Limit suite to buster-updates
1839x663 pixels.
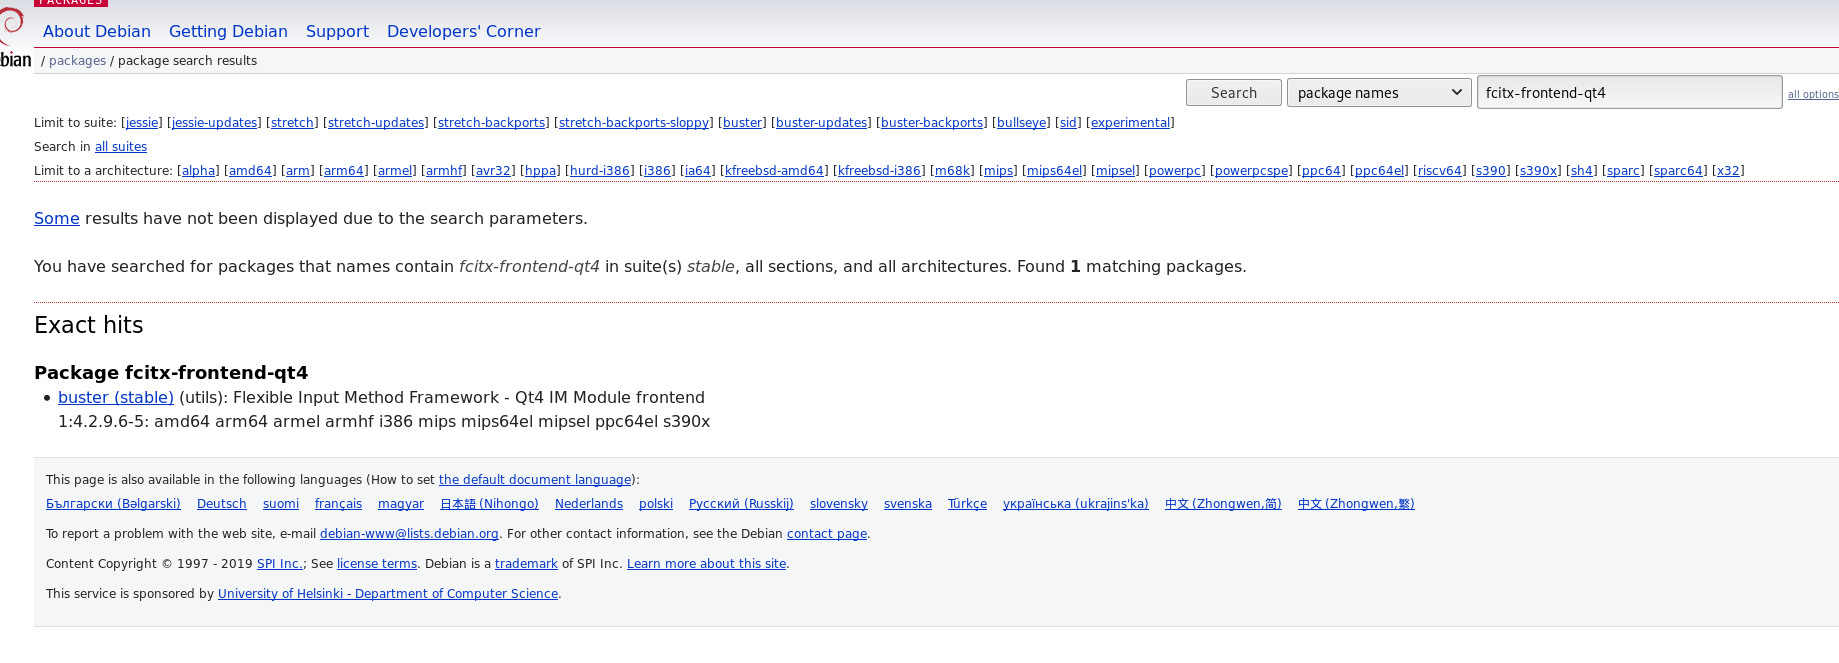point(821,123)
